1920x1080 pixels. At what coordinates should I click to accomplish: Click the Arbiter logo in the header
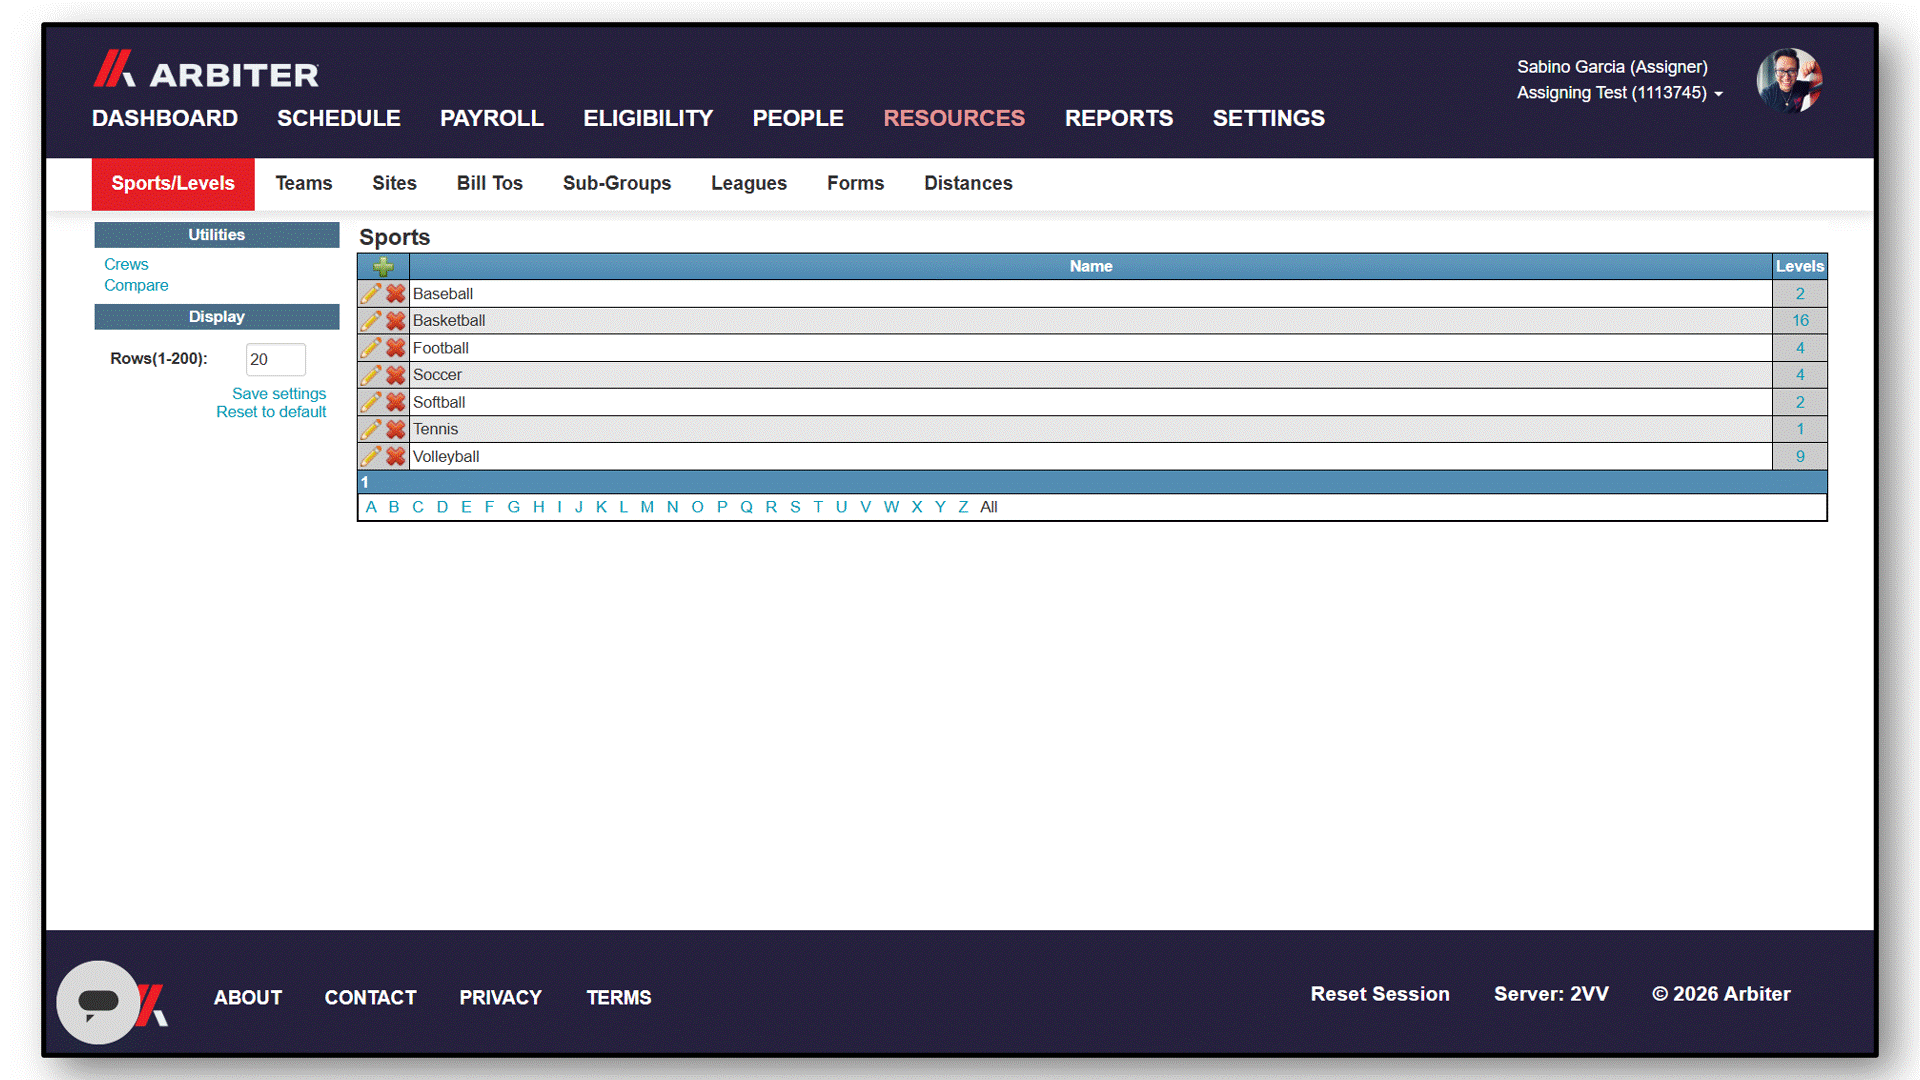(x=206, y=70)
